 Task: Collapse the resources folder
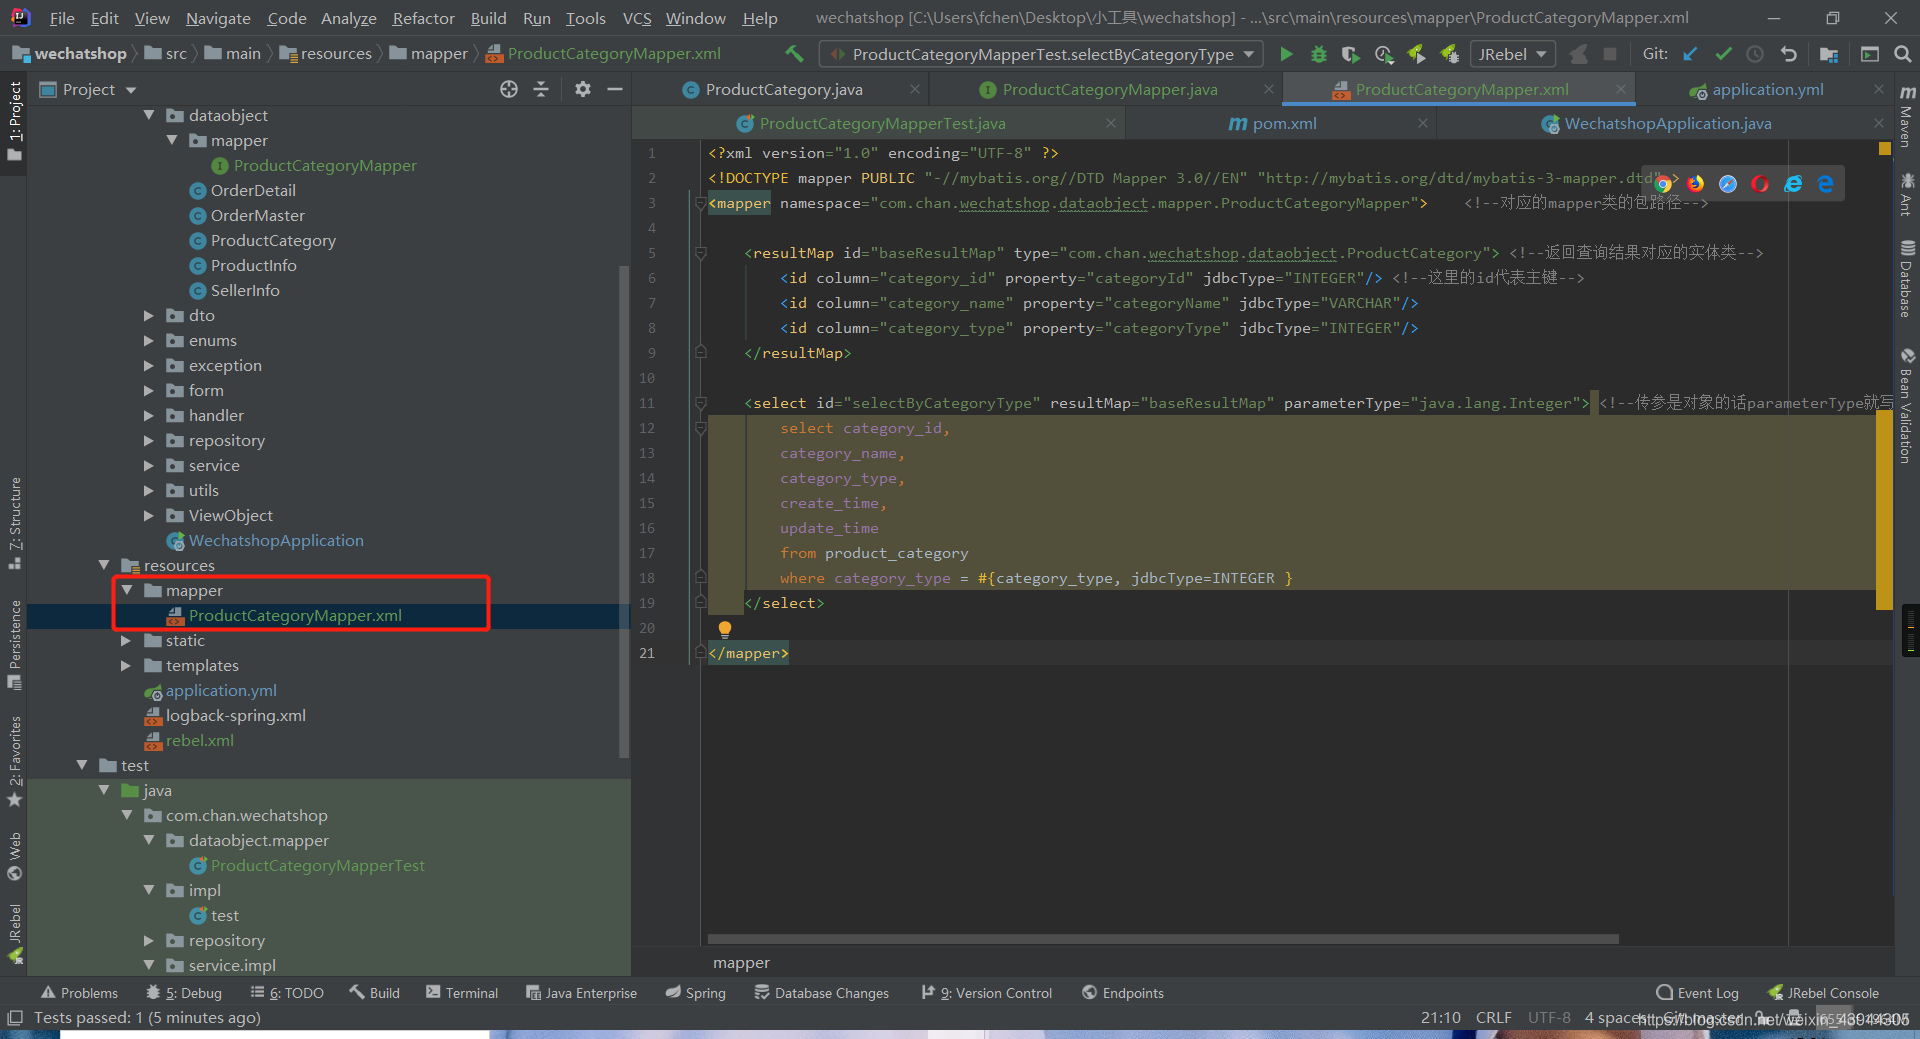point(104,565)
